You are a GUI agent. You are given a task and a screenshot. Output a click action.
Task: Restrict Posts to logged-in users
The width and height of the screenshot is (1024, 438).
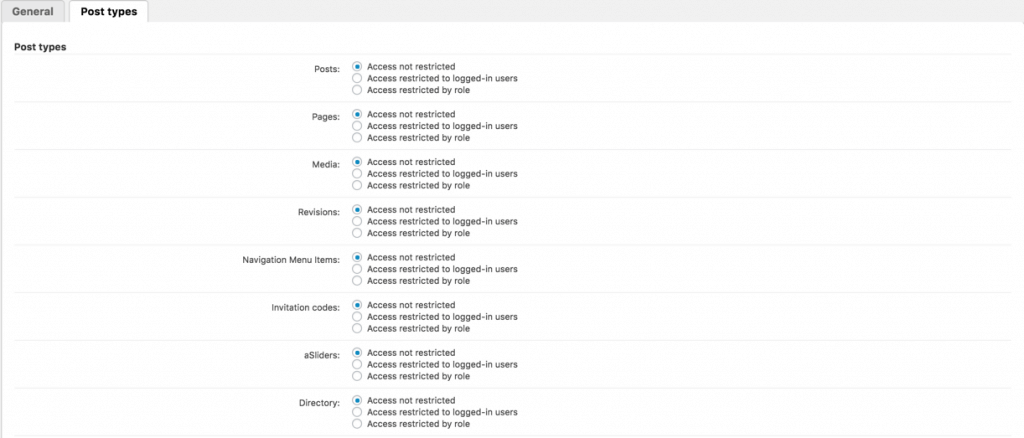click(x=358, y=78)
